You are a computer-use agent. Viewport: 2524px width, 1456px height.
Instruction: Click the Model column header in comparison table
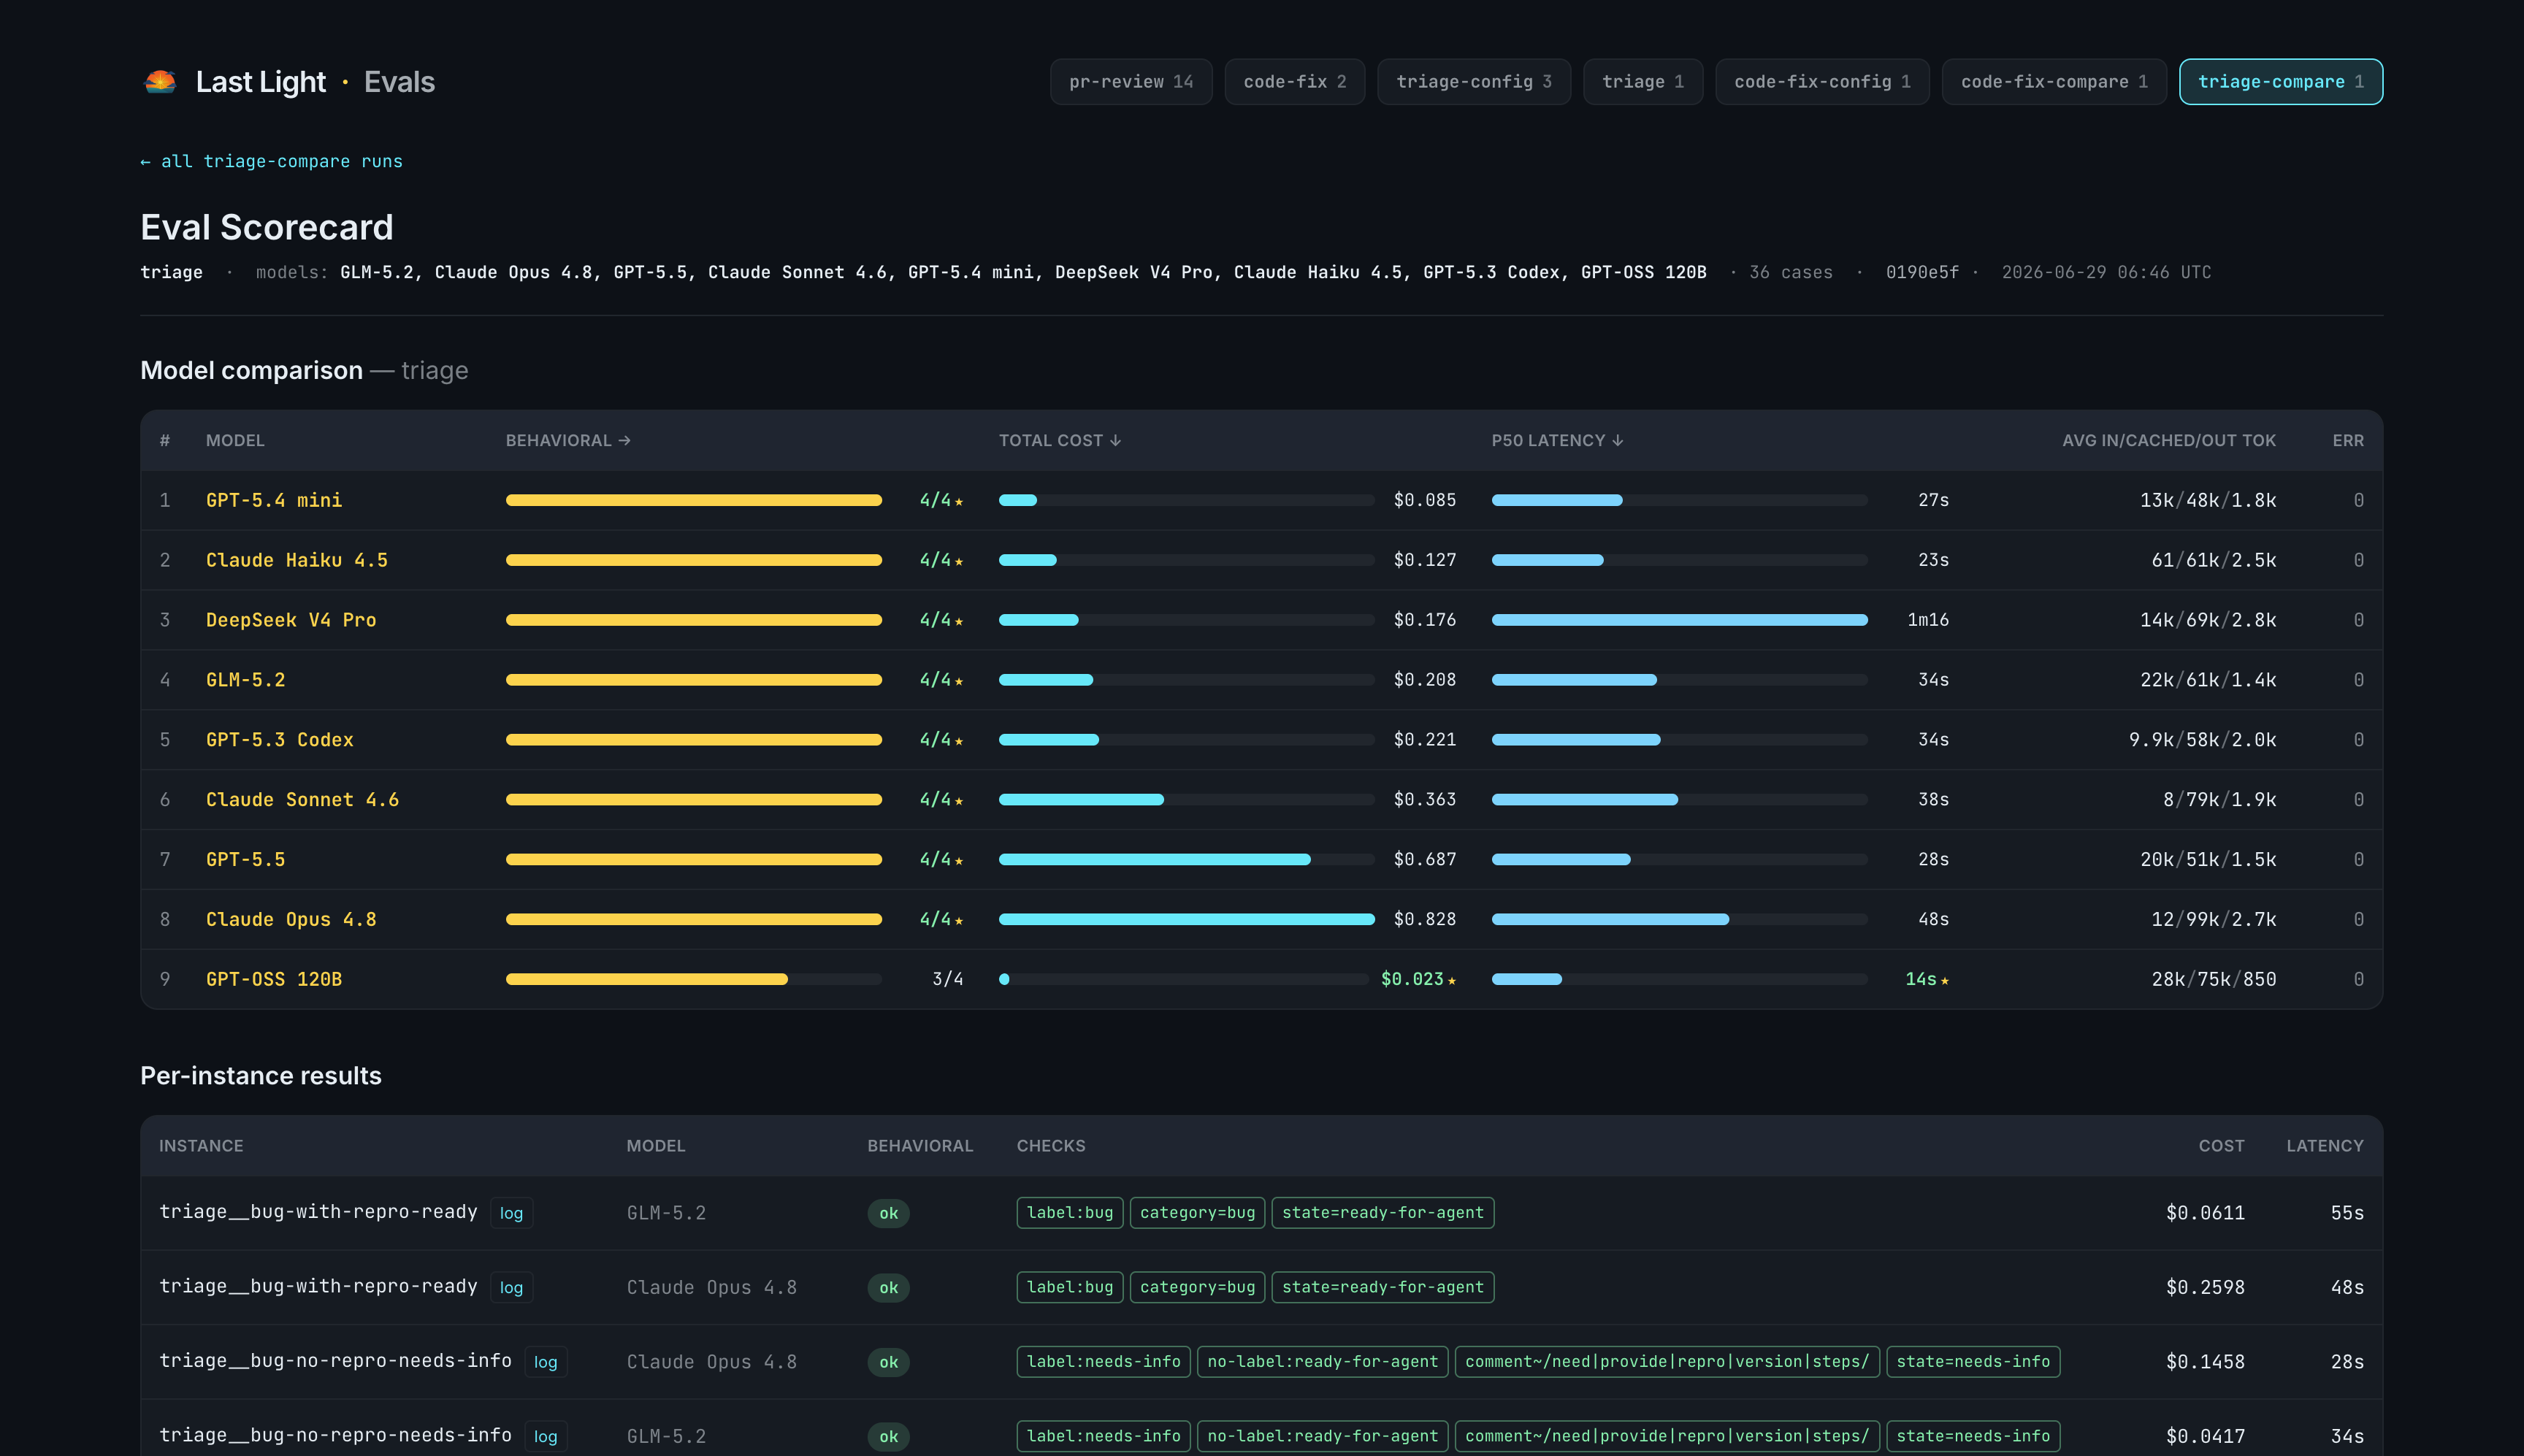pos(235,440)
